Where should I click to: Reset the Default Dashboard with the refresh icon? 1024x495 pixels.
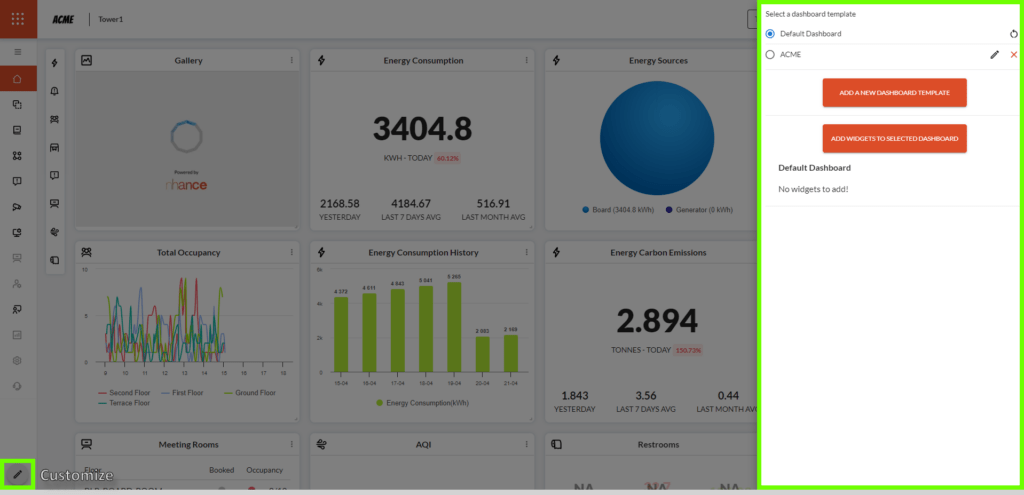point(1013,34)
